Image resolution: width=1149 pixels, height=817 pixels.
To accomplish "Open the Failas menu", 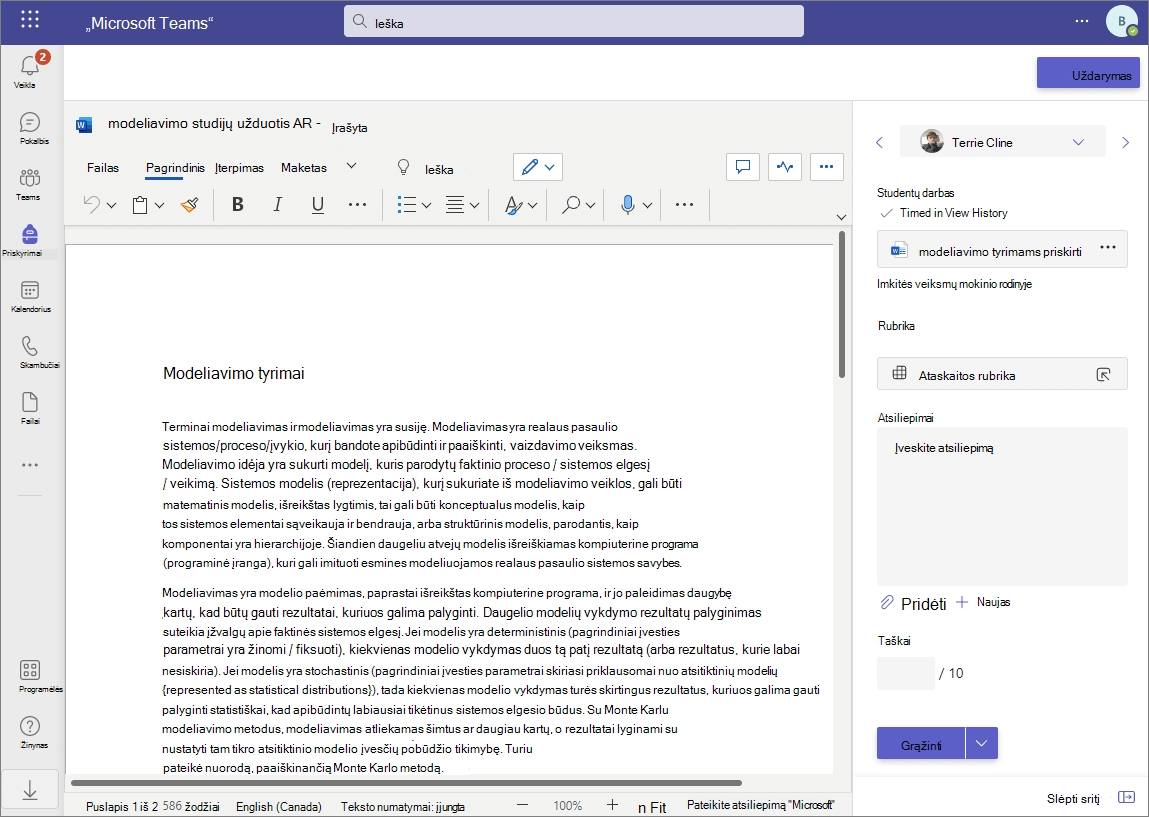I will (103, 168).
